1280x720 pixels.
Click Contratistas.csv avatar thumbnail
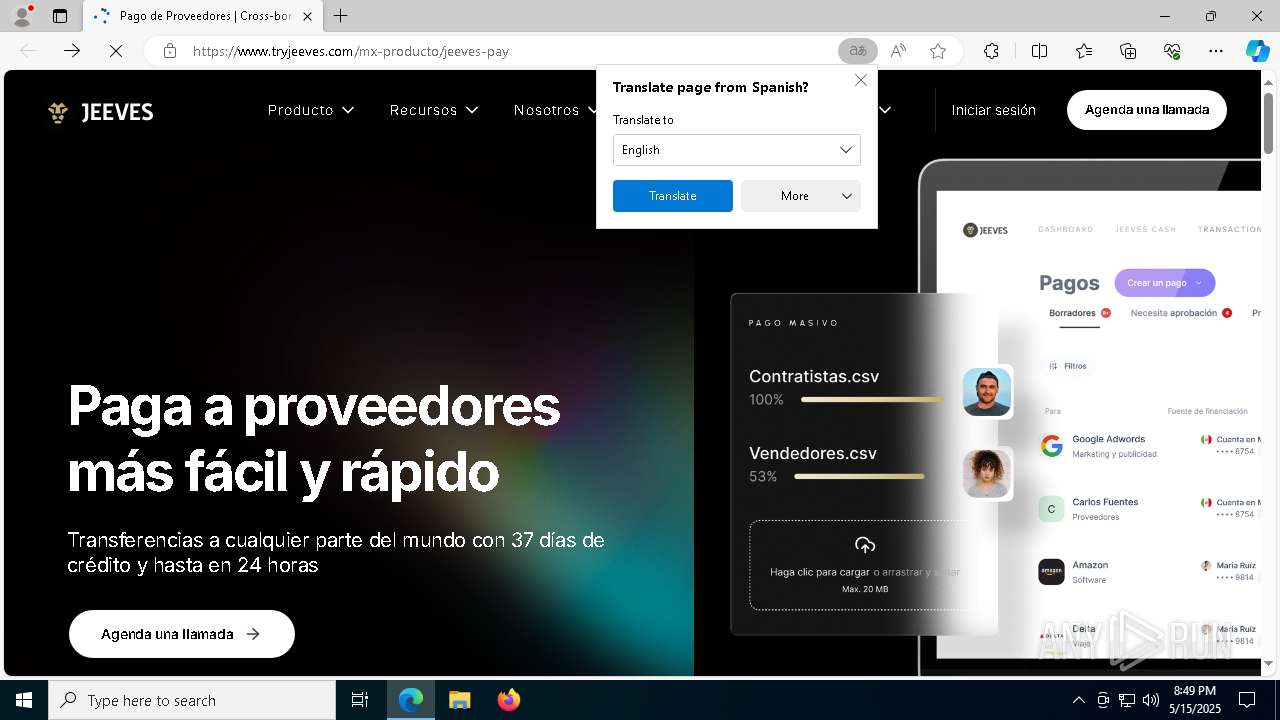987,391
